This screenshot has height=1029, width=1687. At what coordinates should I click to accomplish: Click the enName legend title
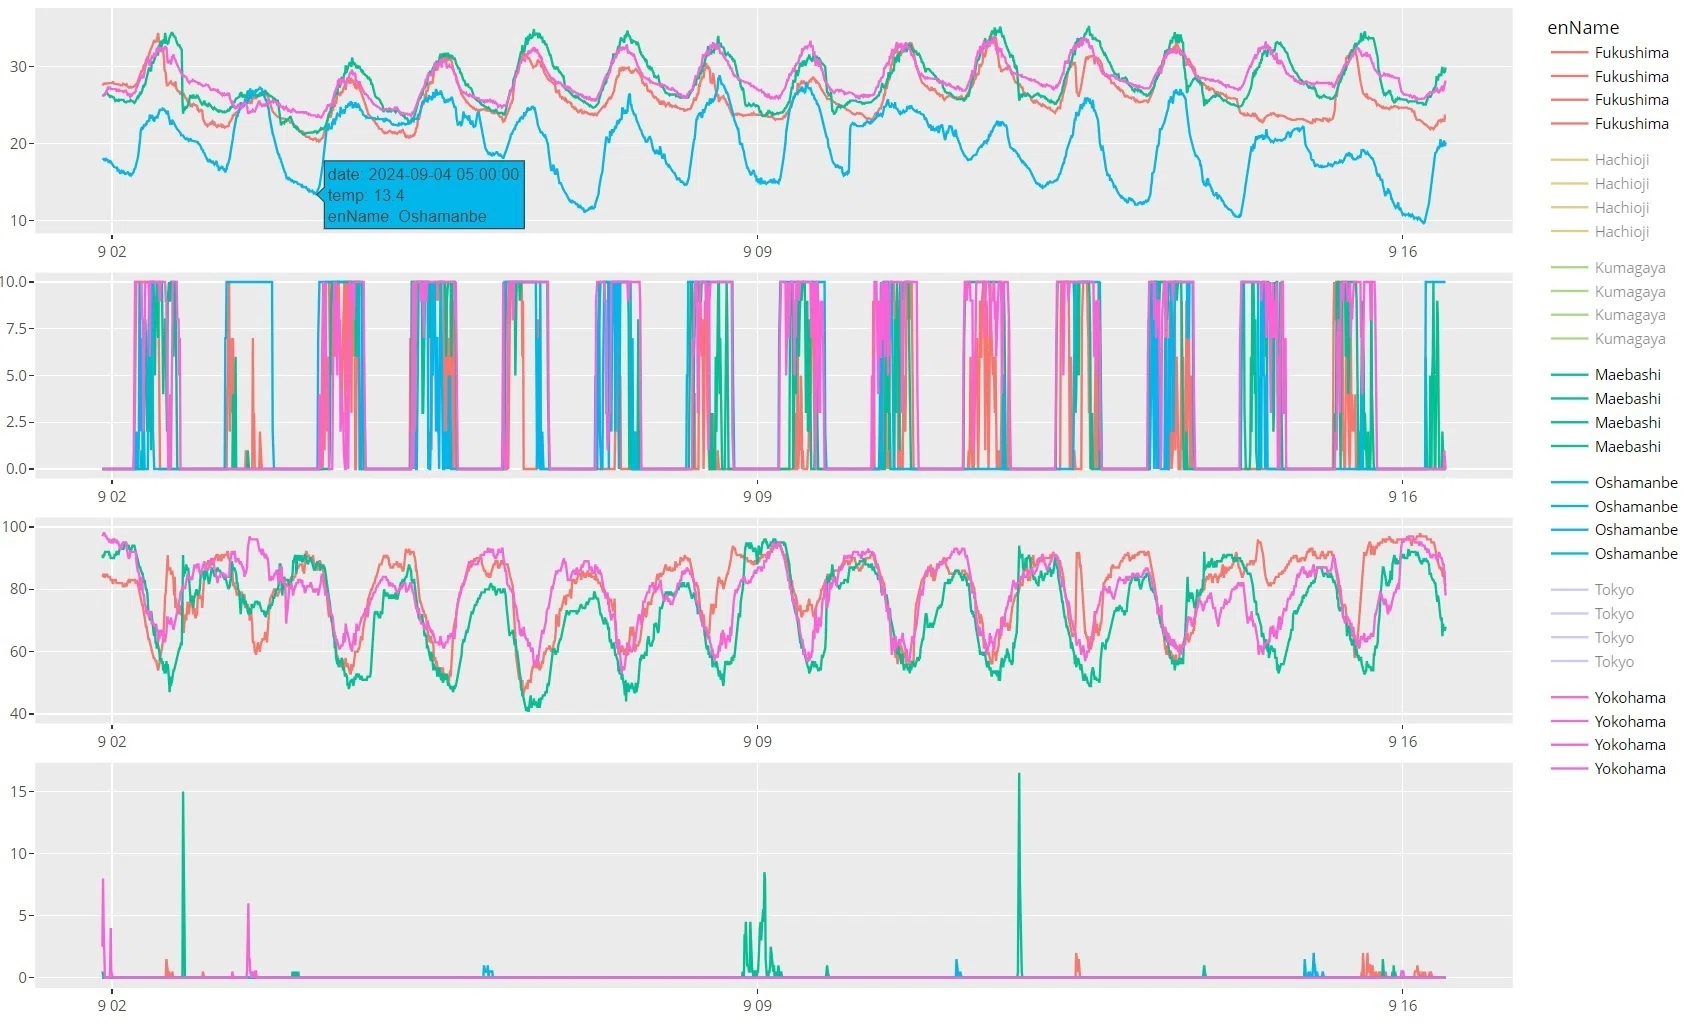coord(1583,28)
